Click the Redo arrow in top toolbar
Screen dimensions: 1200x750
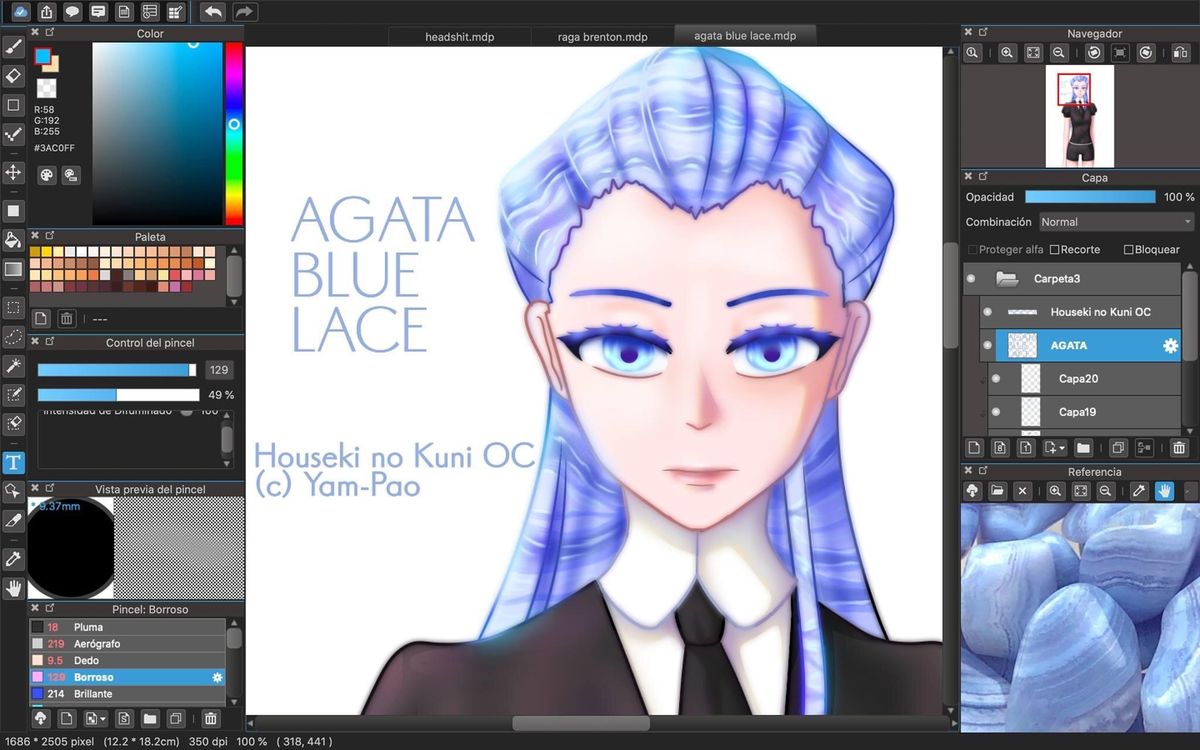(x=245, y=12)
